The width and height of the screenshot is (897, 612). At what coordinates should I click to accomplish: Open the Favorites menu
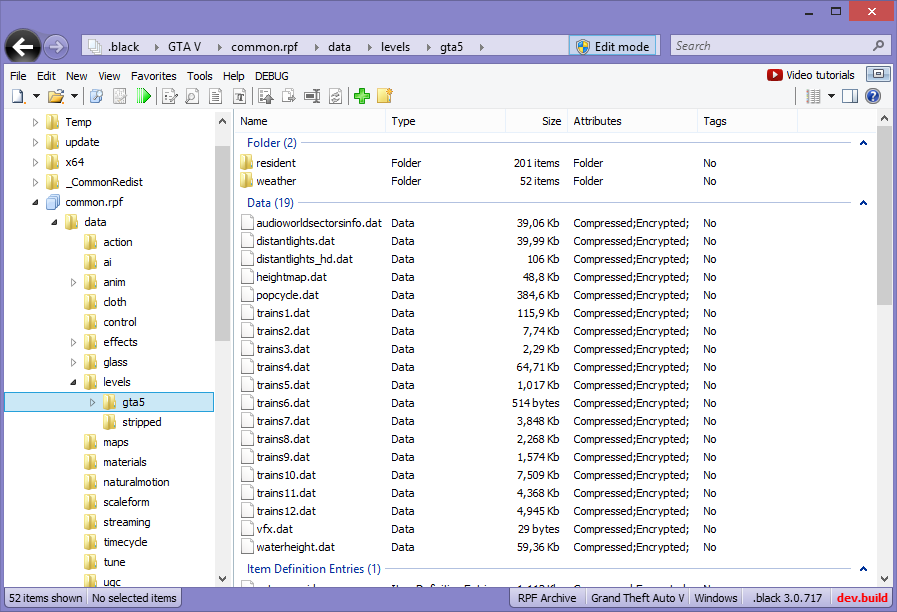154,76
